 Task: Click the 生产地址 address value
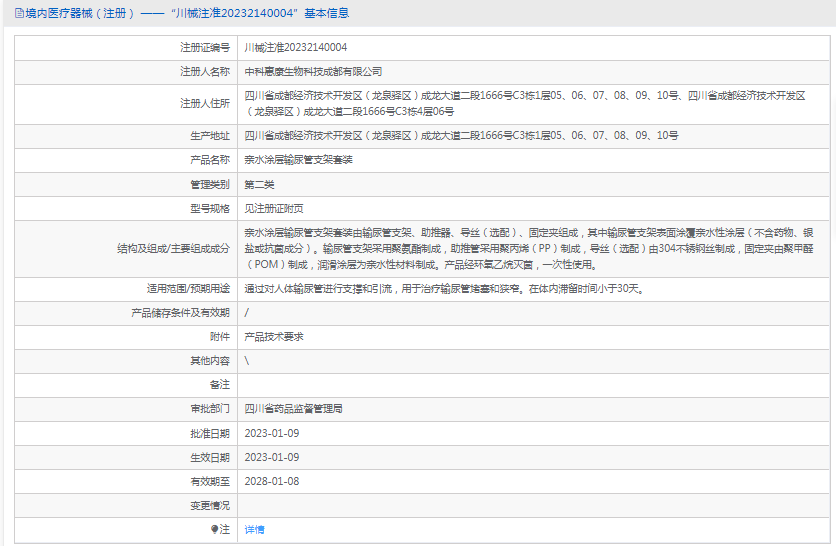pyautogui.click(x=461, y=136)
